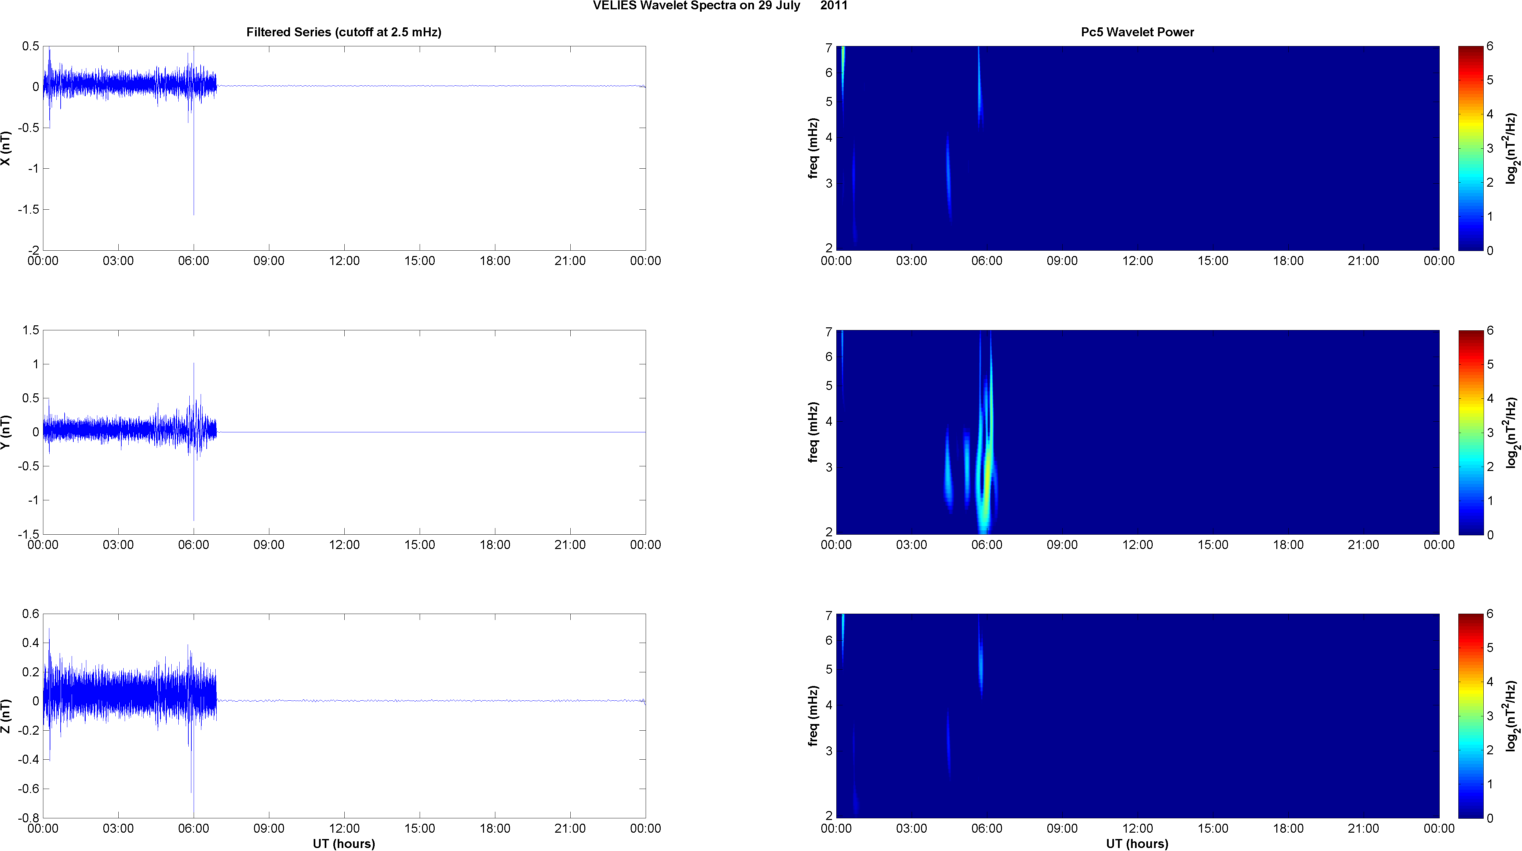Click the log2(nT²/Hz) label of bottom colorbar
This screenshot has height=851, width=1522.
1512,716
